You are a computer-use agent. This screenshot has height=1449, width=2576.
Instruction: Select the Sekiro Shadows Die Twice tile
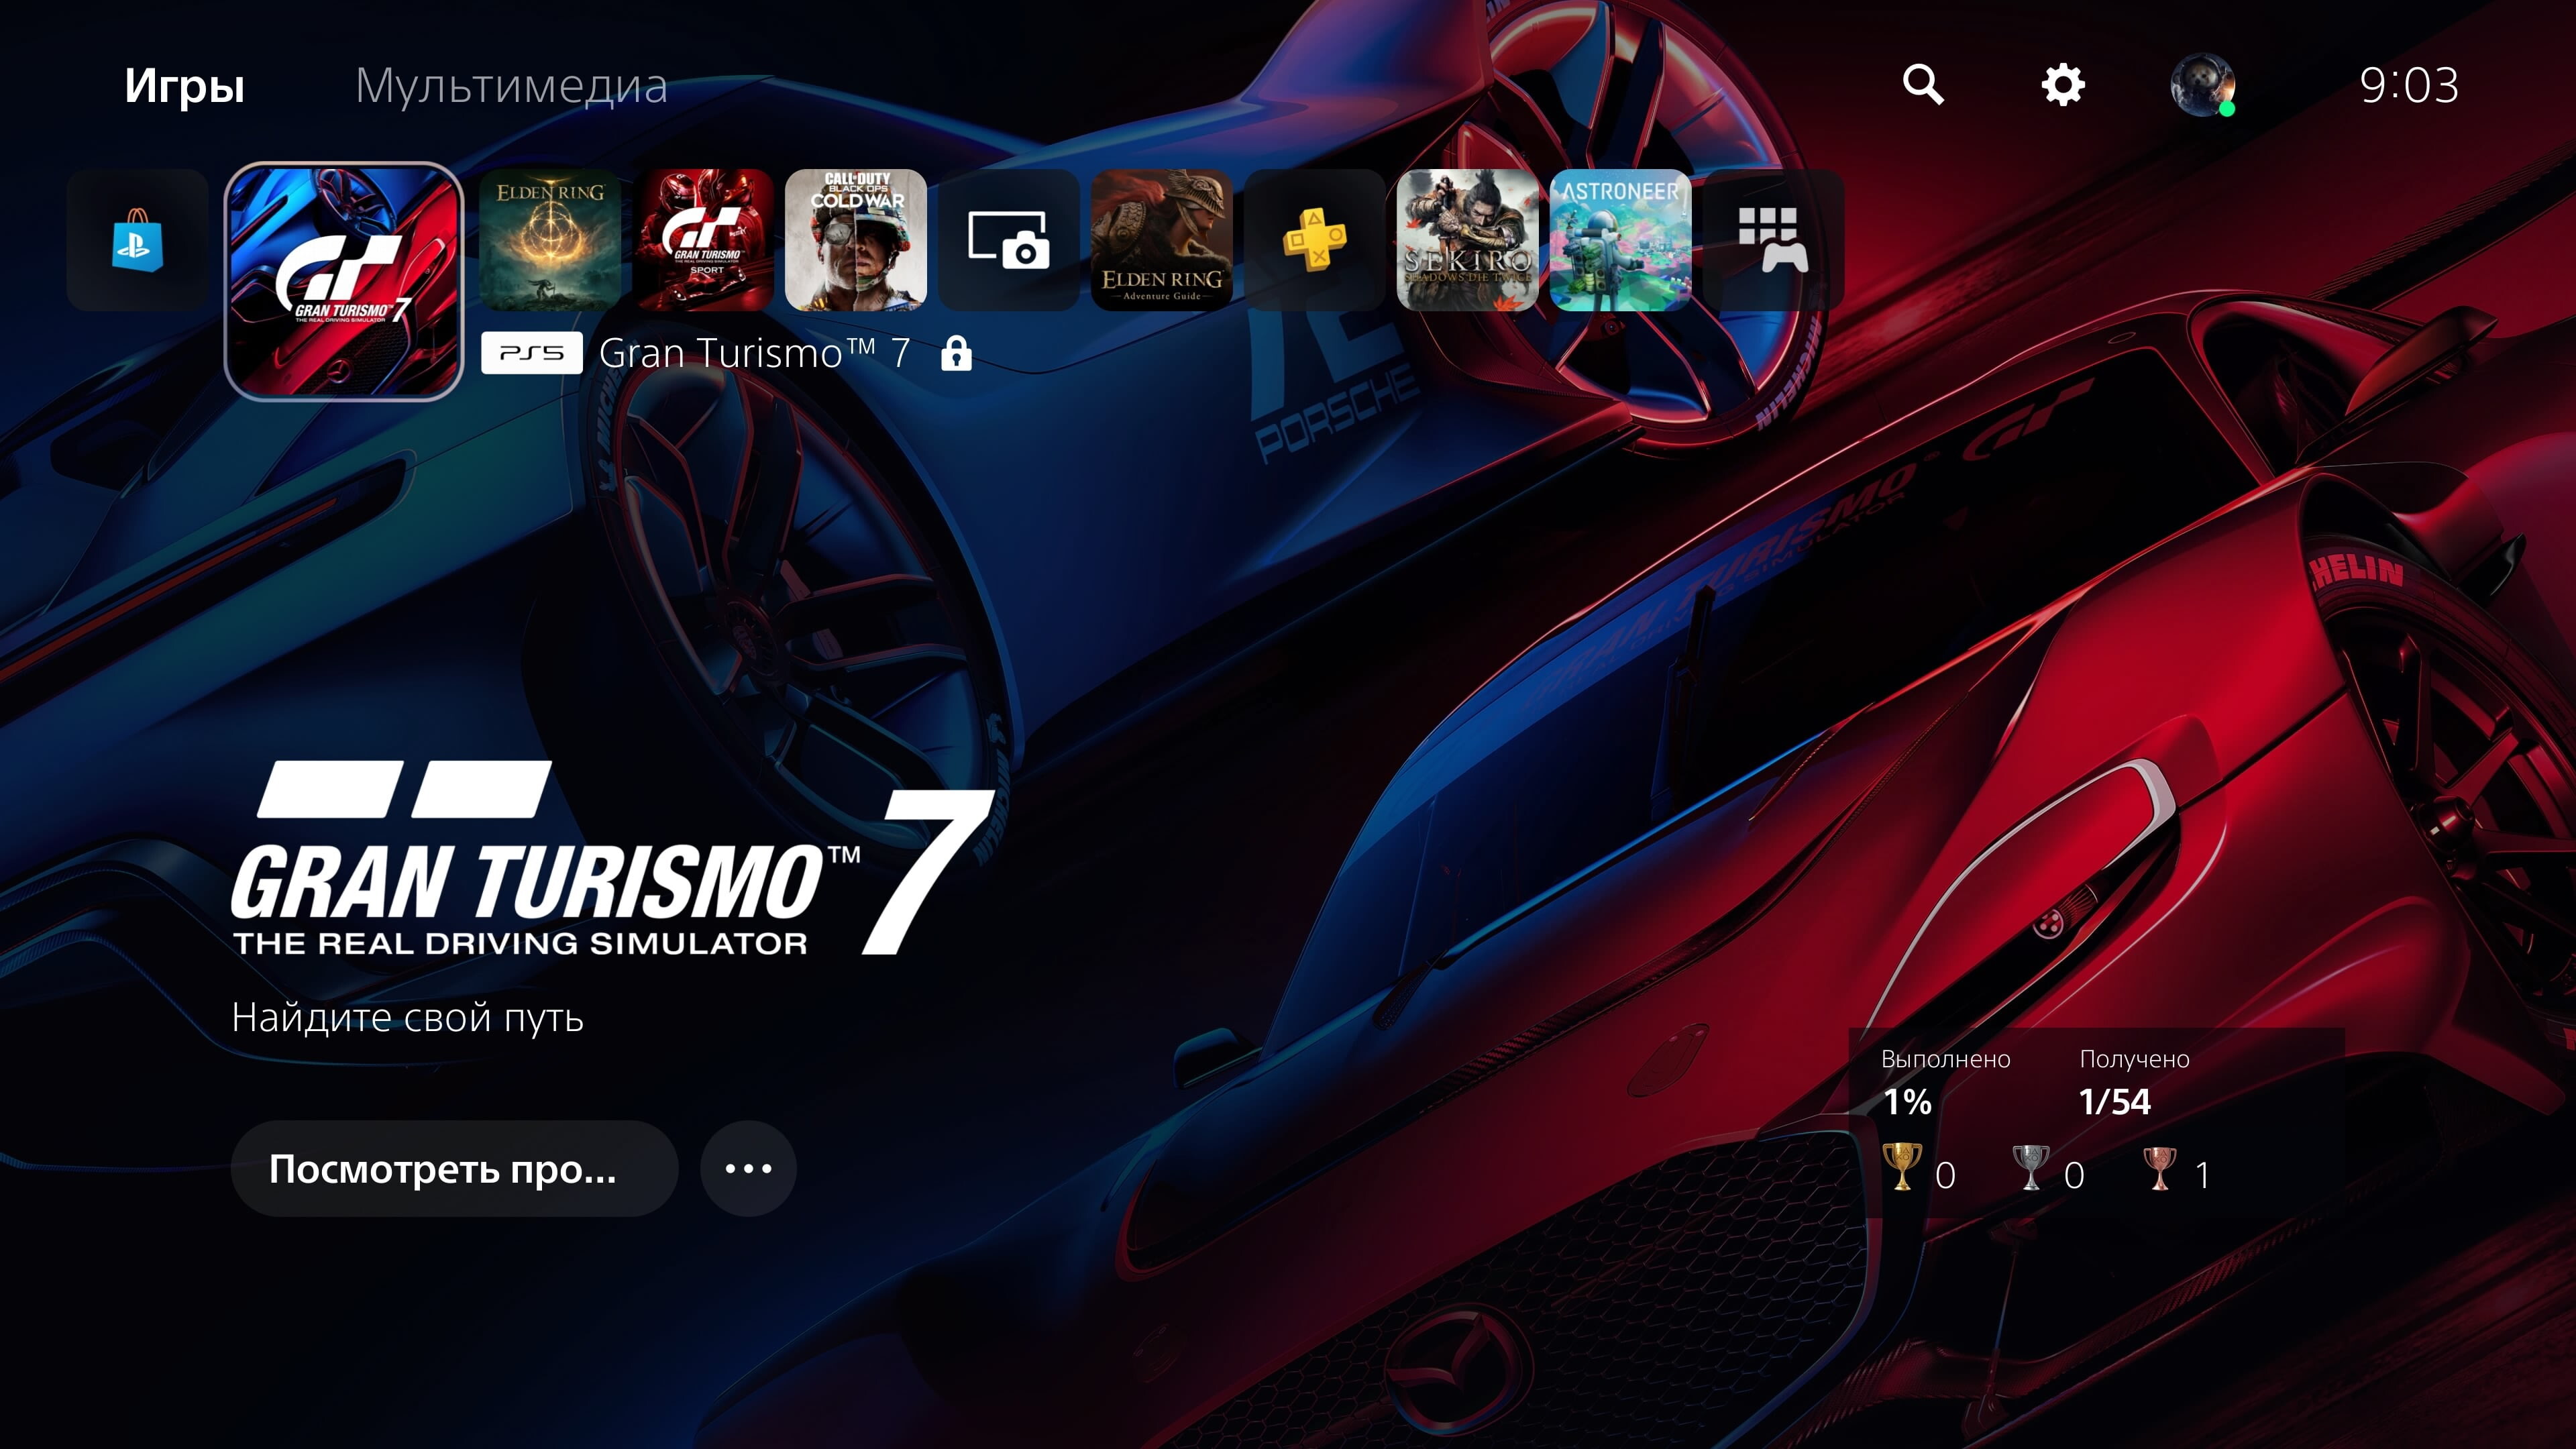1468,240
